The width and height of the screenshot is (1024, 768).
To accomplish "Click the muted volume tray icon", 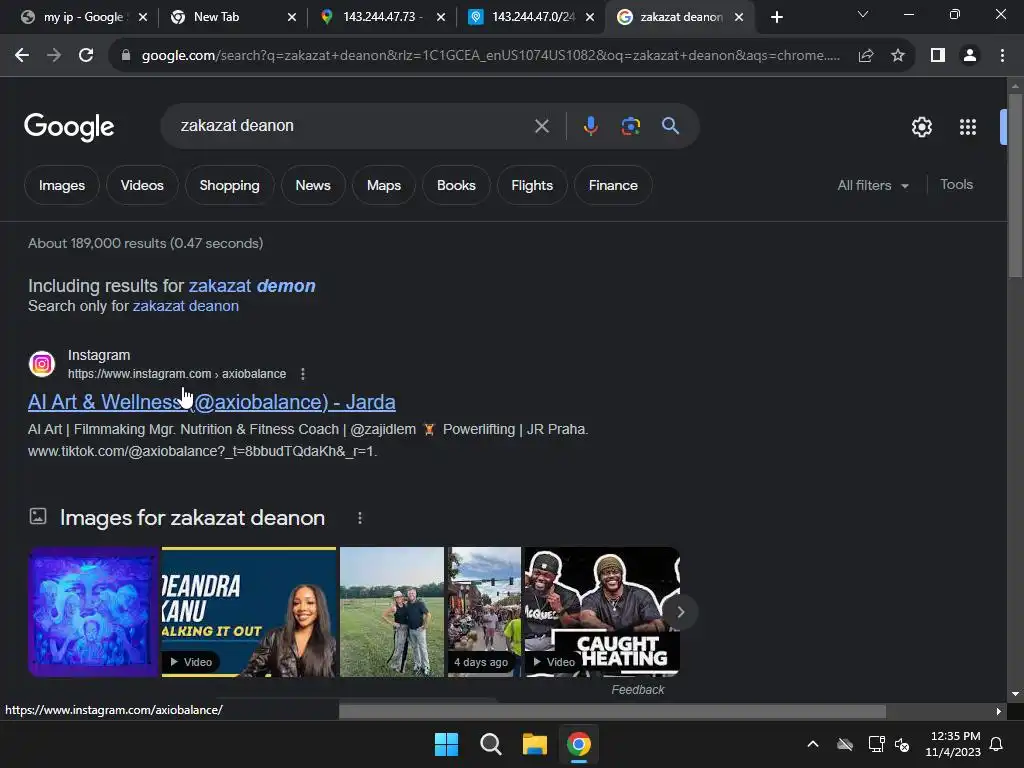I will pyautogui.click(x=902, y=744).
